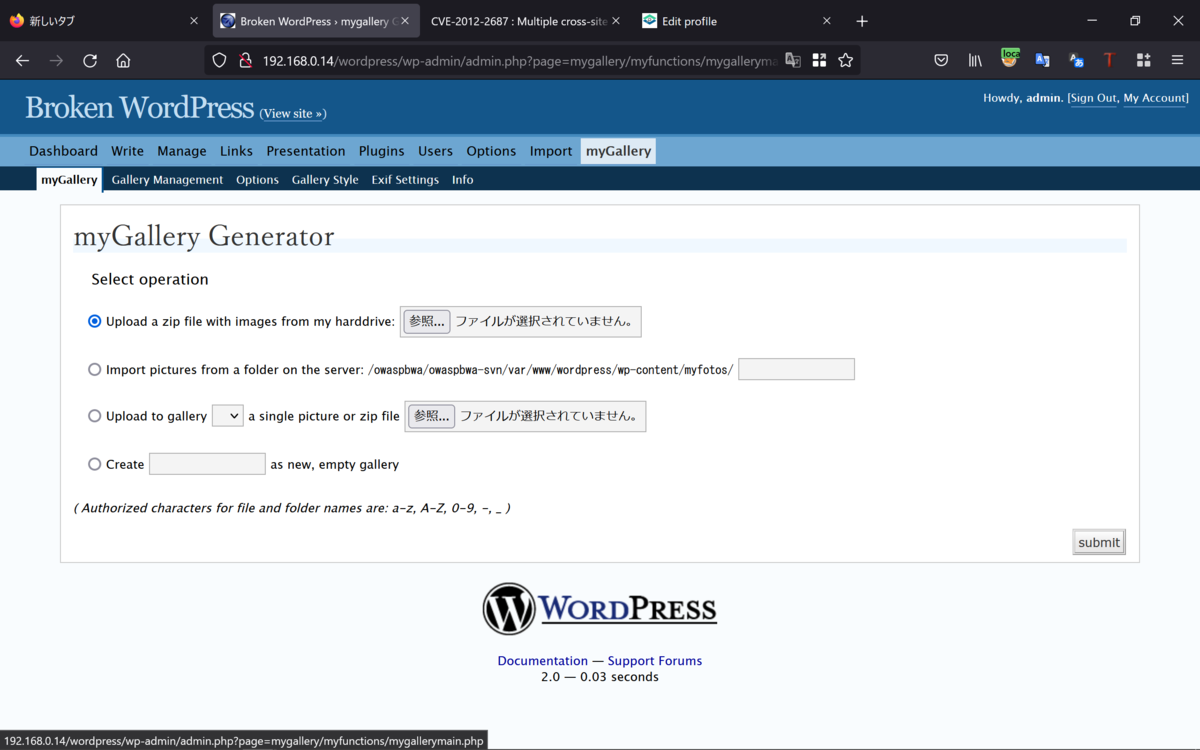Viewport: 1200px width, 750px height.
Task: Click the forward navigation arrow
Action: pyautogui.click(x=56, y=60)
